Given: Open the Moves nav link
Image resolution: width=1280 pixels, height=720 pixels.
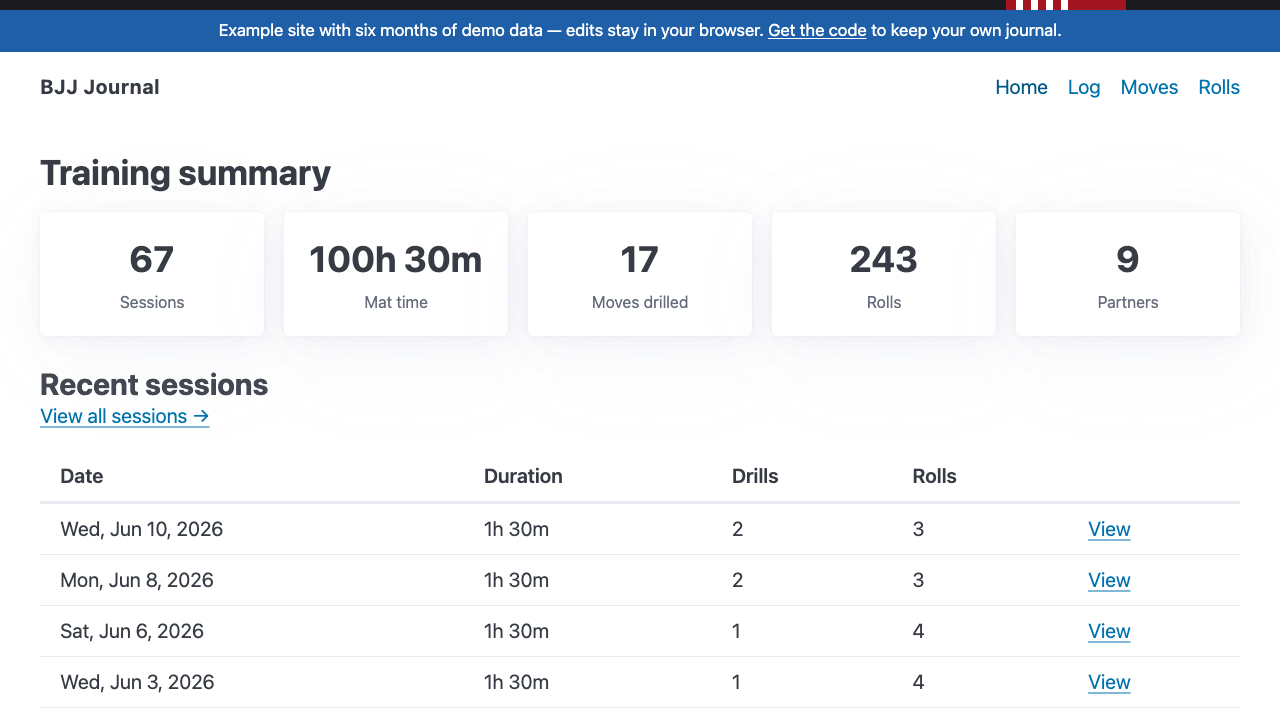Looking at the screenshot, I should (1149, 87).
